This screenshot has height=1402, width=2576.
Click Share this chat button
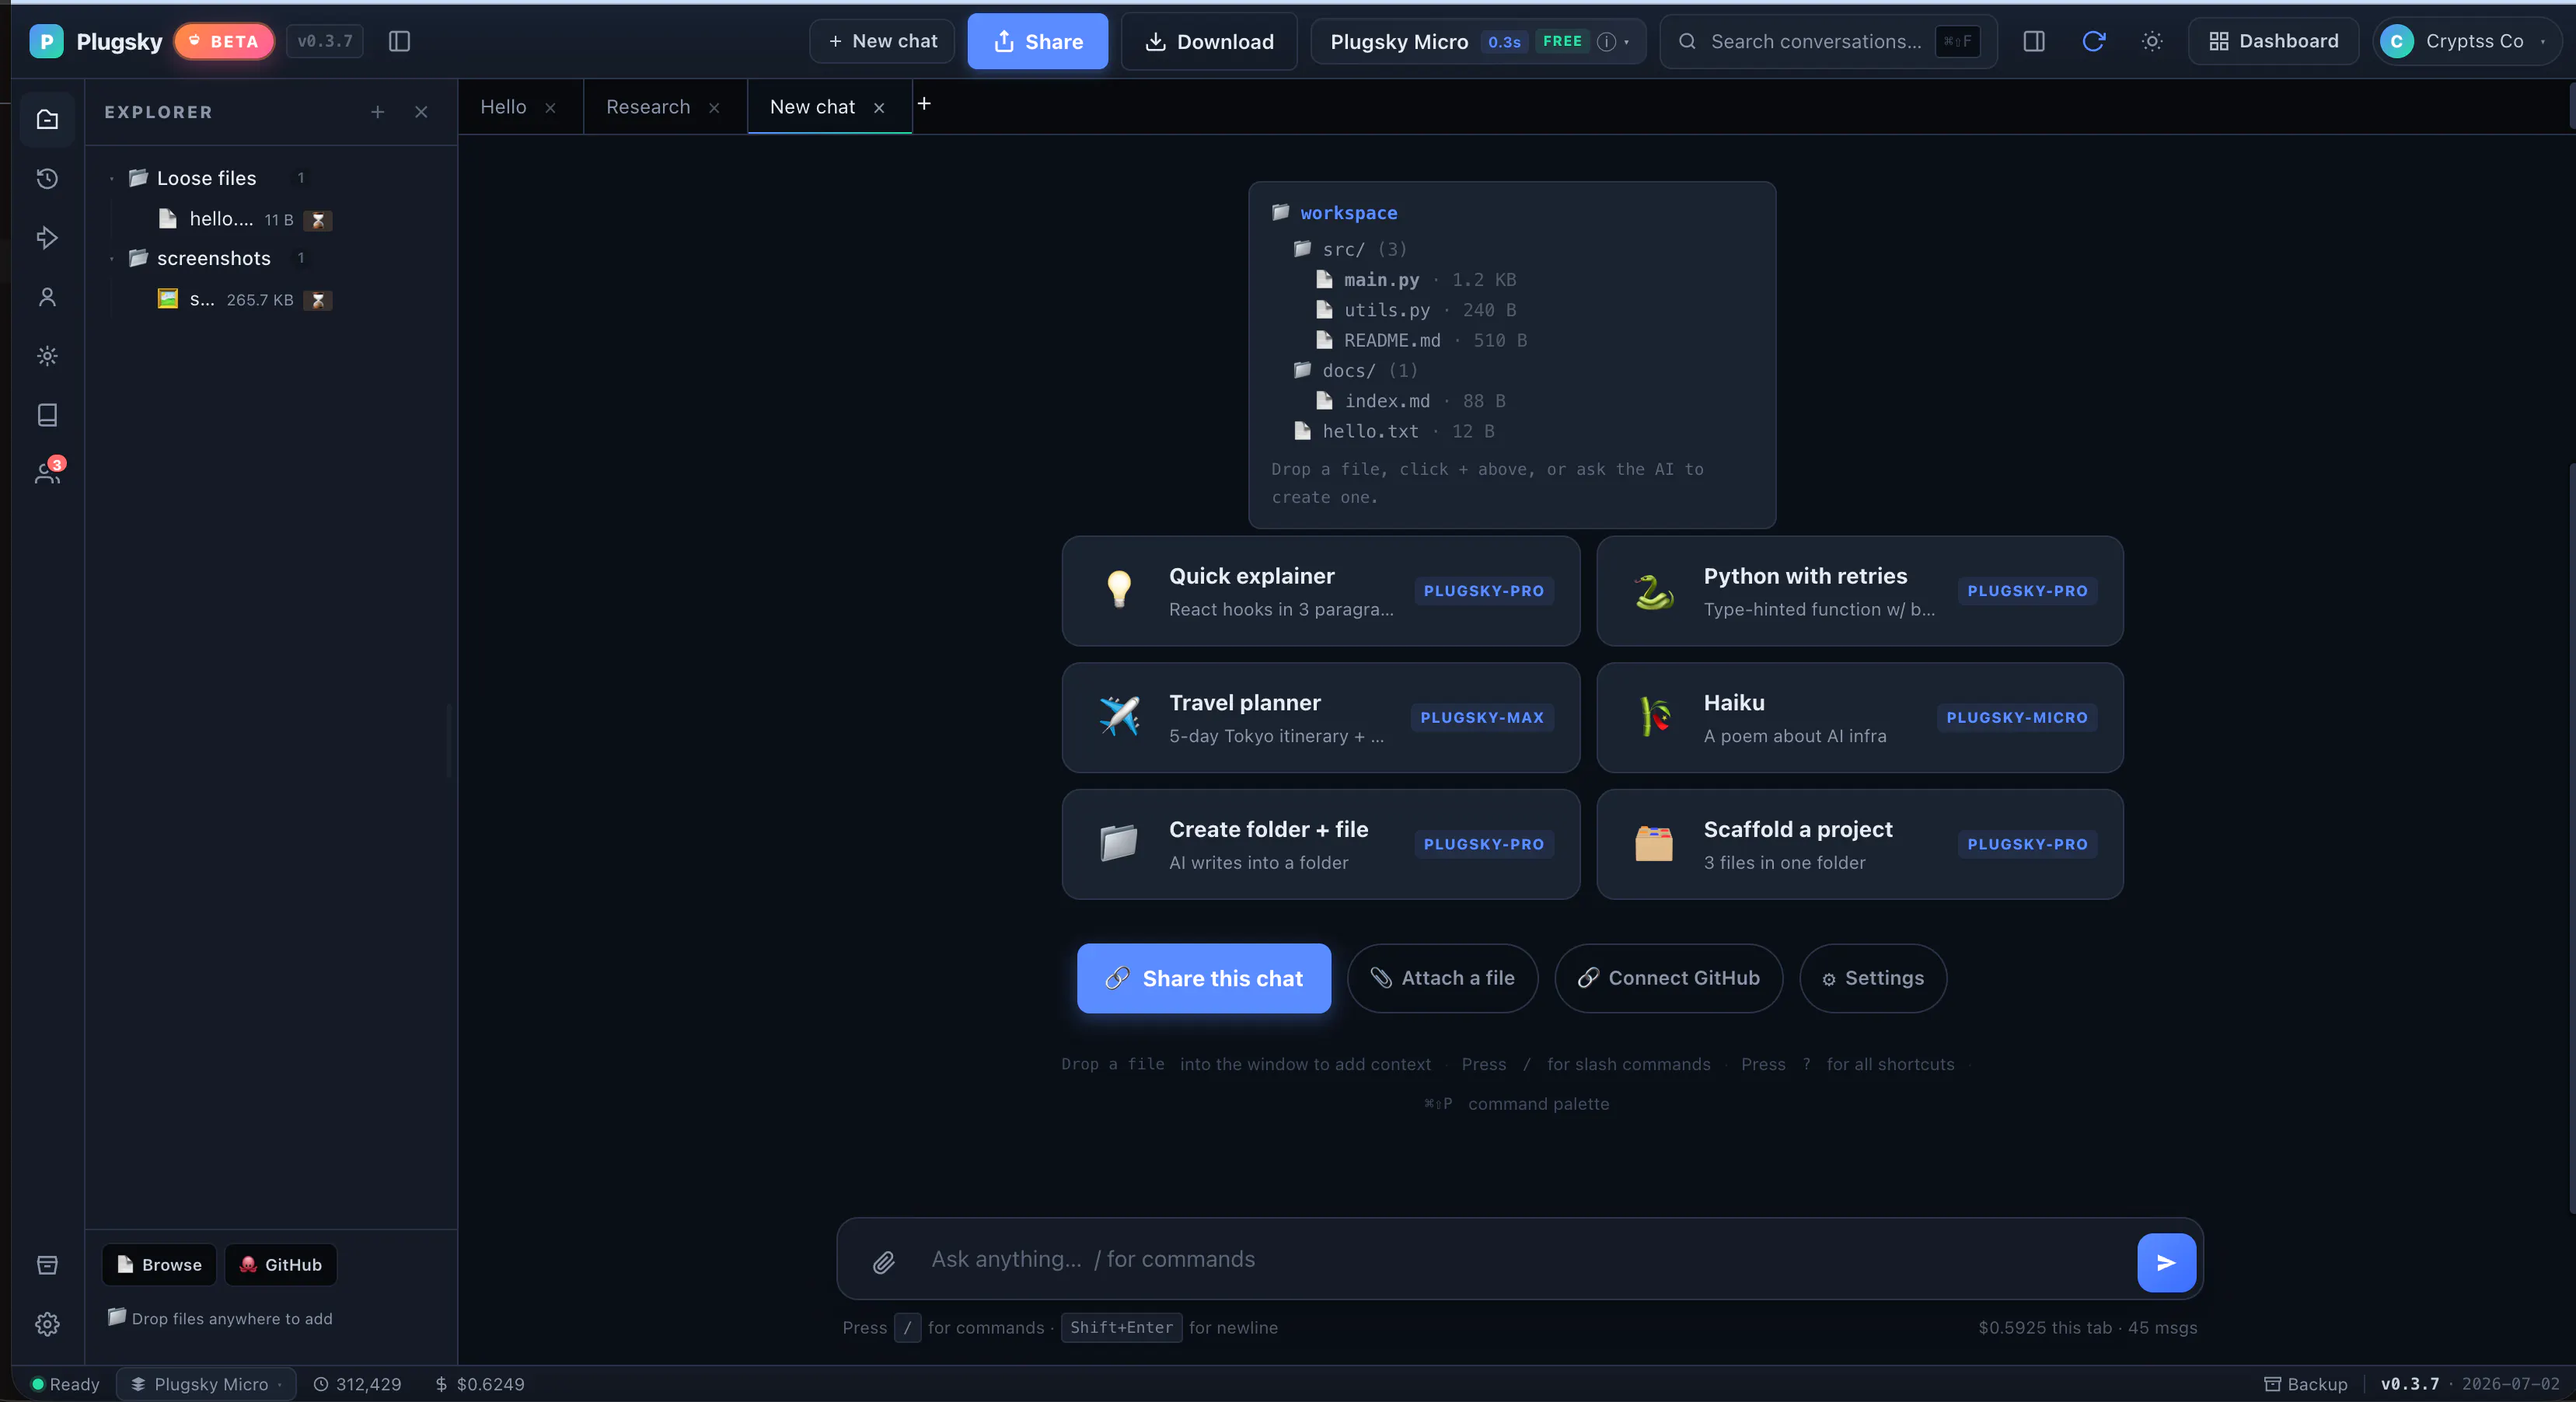1204,978
